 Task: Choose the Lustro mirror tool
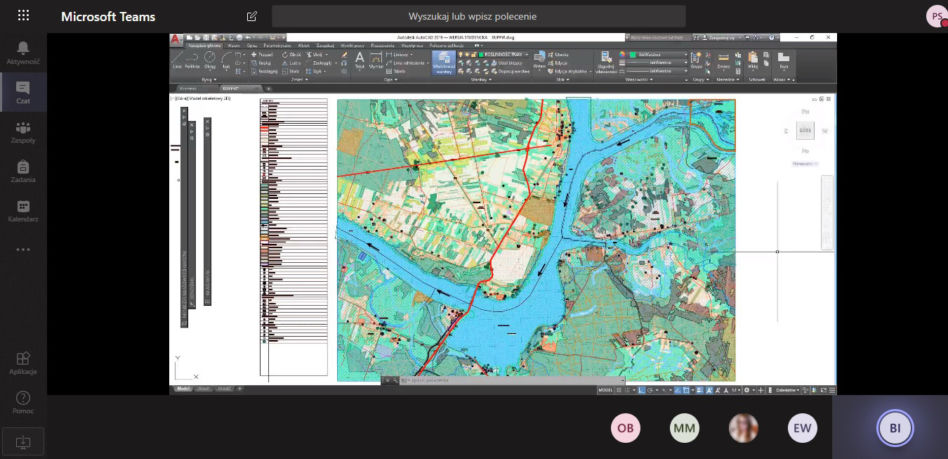(291, 63)
